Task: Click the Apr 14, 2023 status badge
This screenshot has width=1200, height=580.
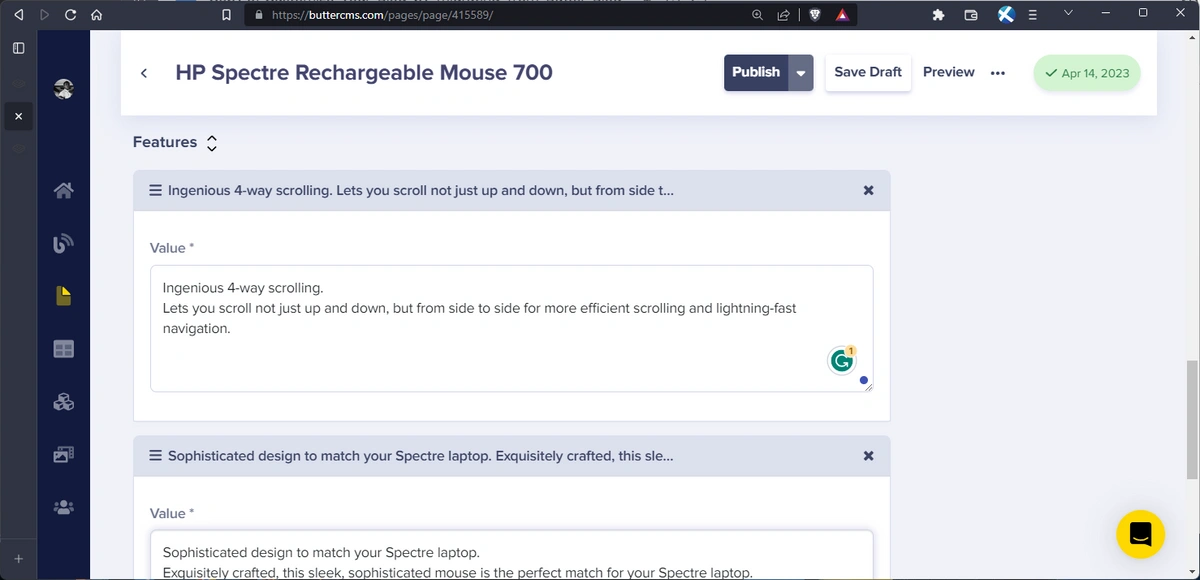Action: 1087,73
